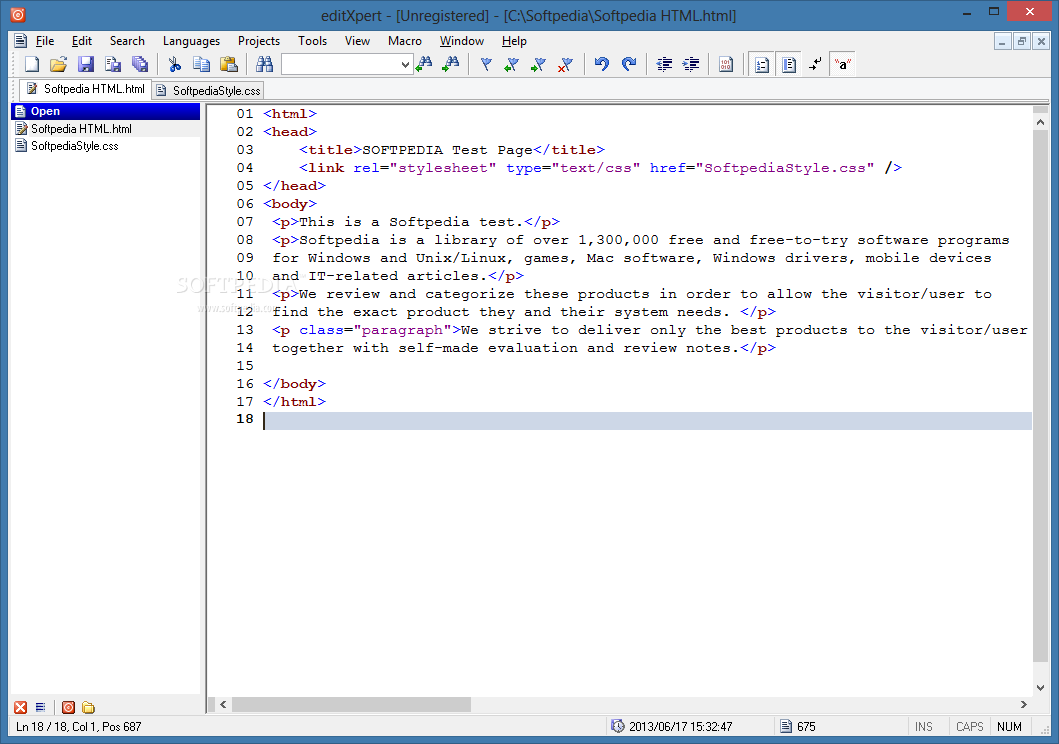The height and width of the screenshot is (744, 1059).
Task: Go to next bookmark flag icon
Action: click(x=538, y=64)
